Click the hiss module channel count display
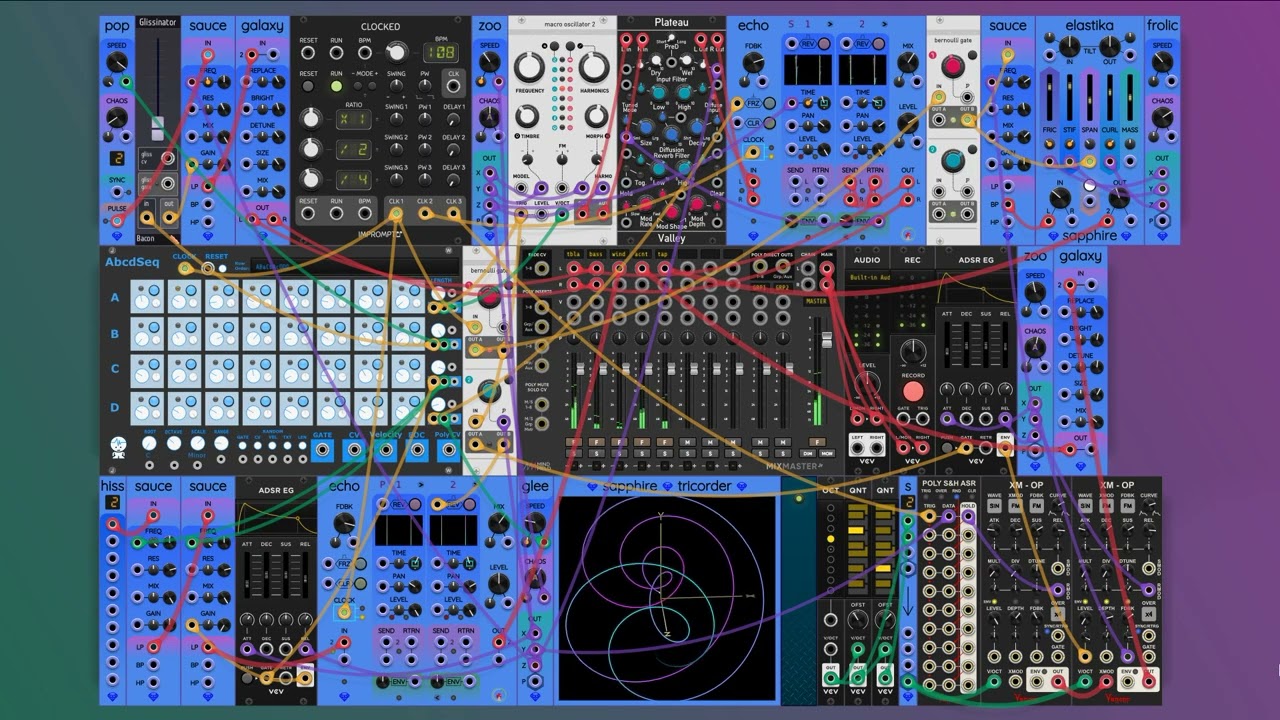Screen dimensions: 1280x720 (113, 502)
